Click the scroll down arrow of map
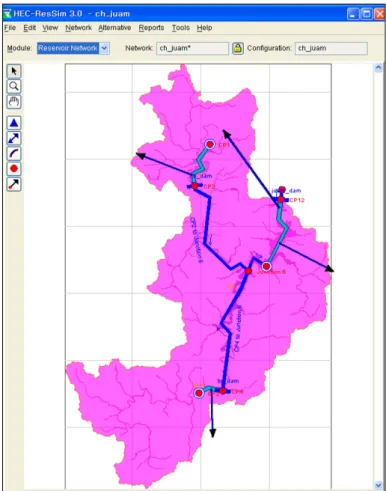The height and width of the screenshot is (491, 386). point(378,485)
